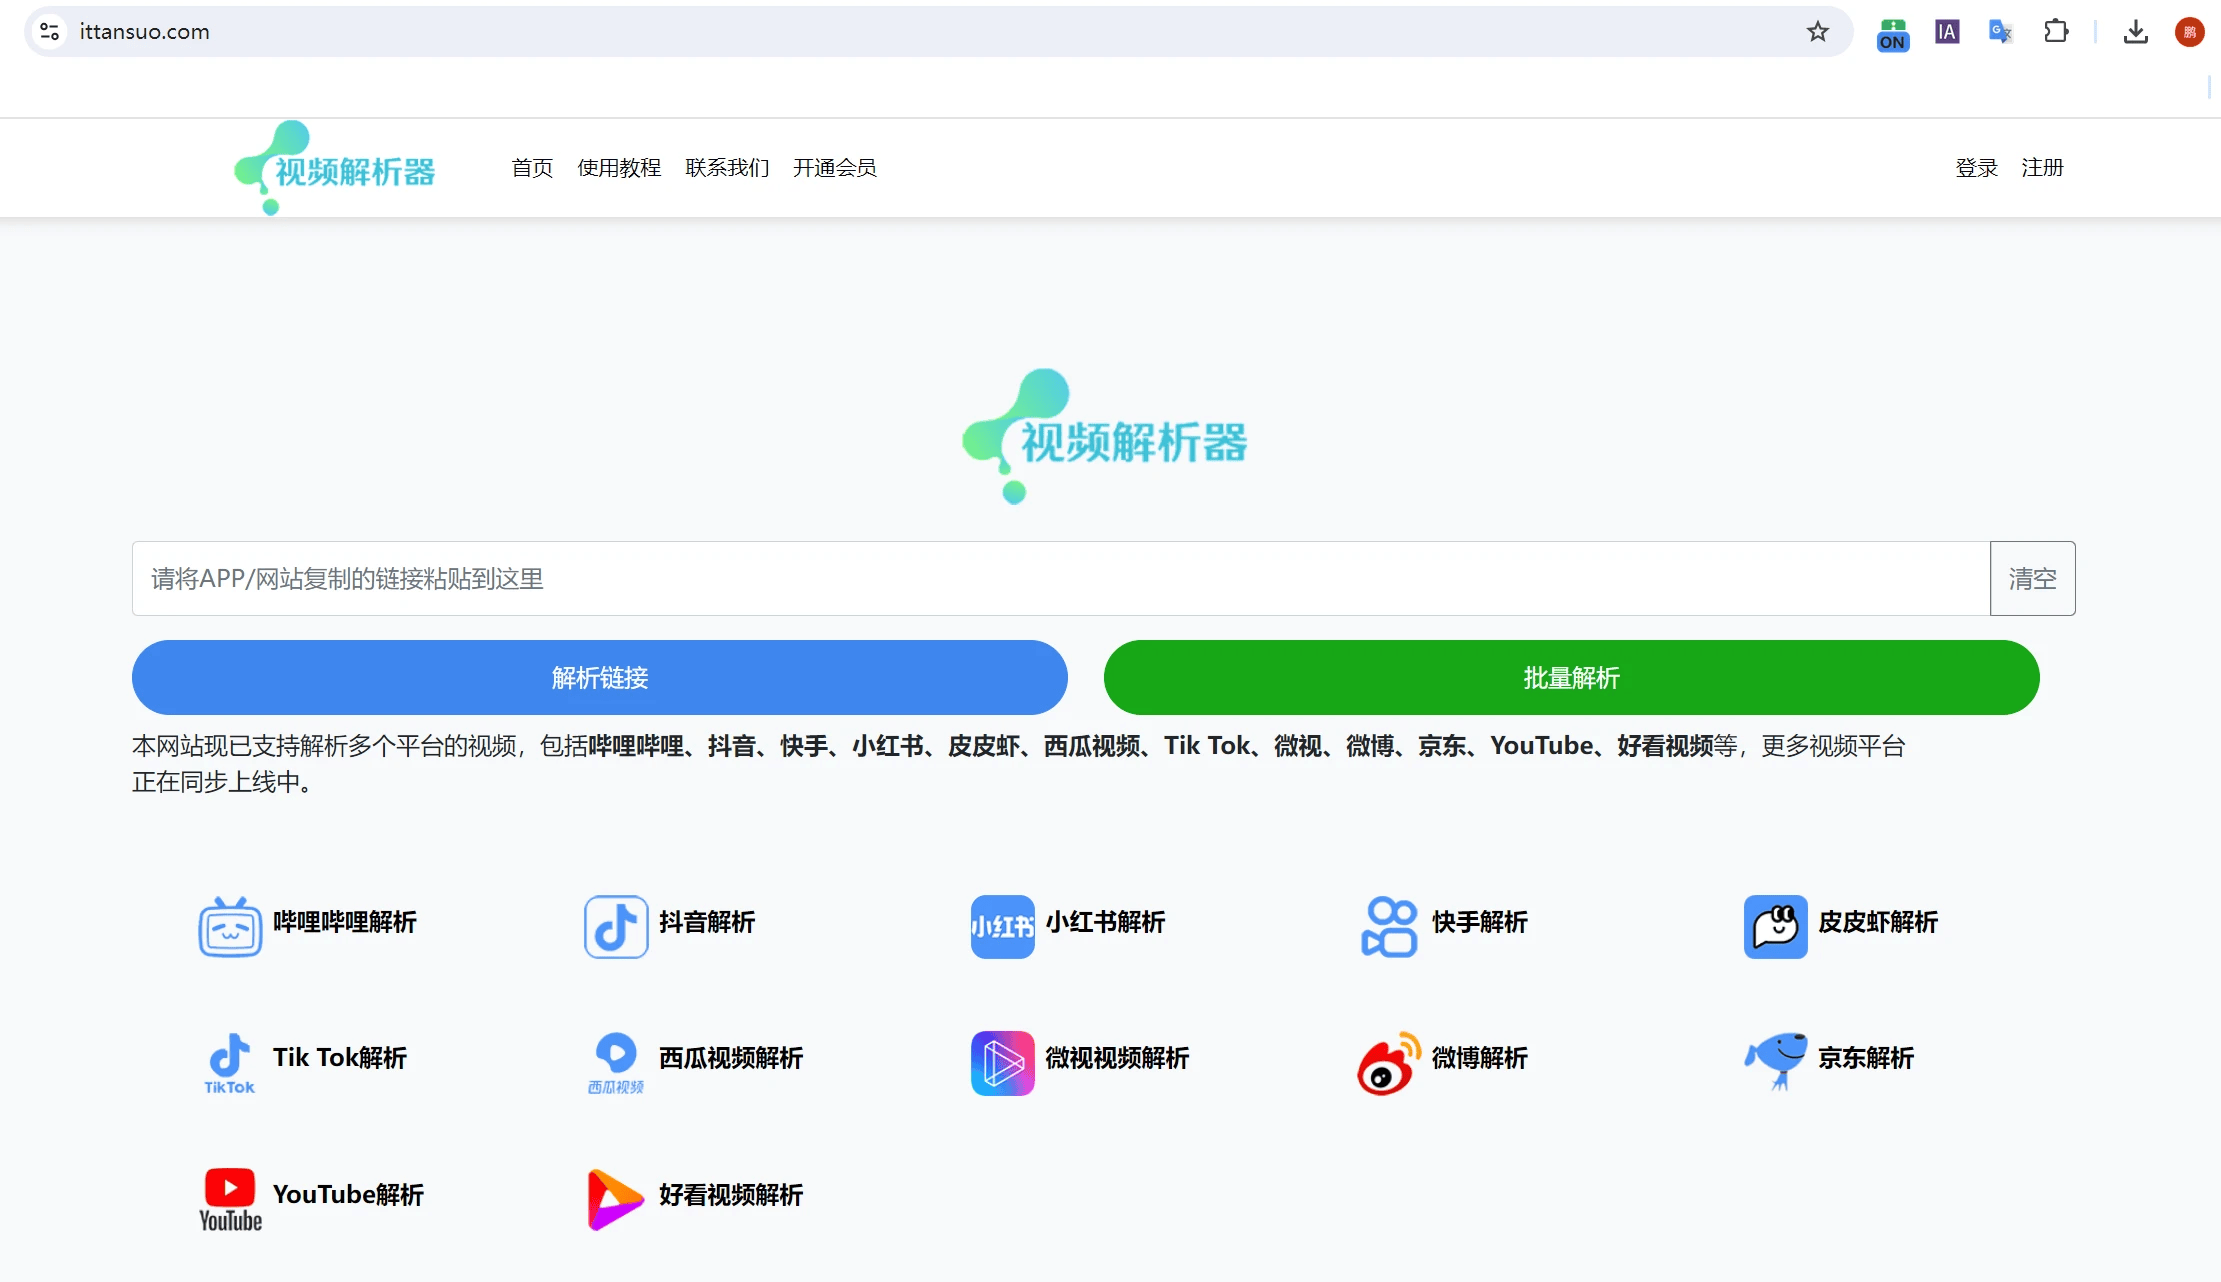Click the TikTok logo icon

tap(230, 1063)
